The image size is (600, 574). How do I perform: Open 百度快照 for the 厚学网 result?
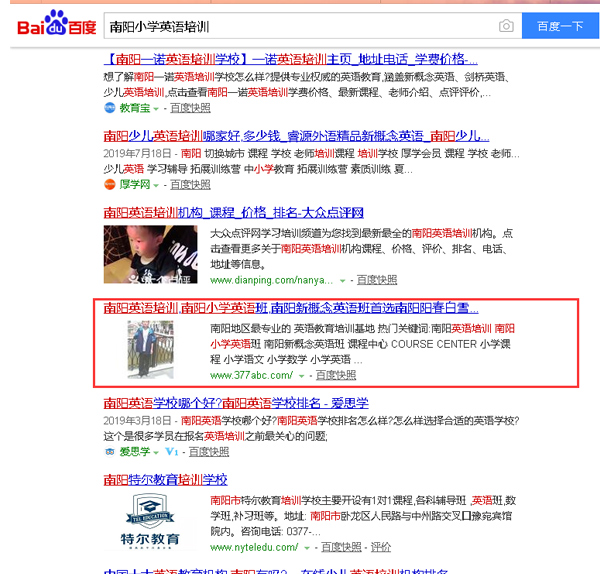pos(190,184)
